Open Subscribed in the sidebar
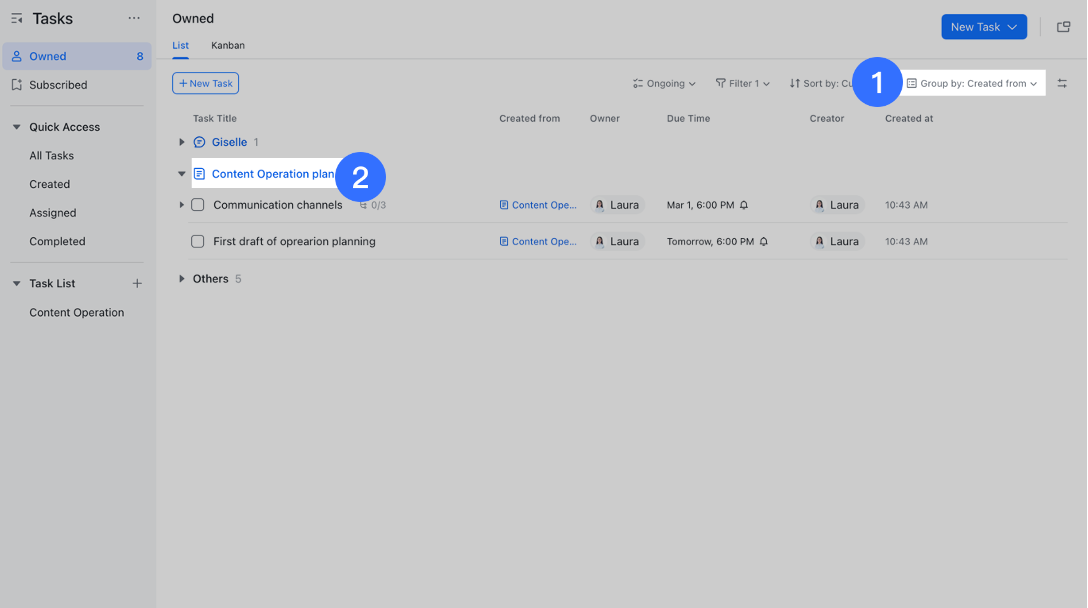The width and height of the screenshot is (1088, 608). [58, 85]
